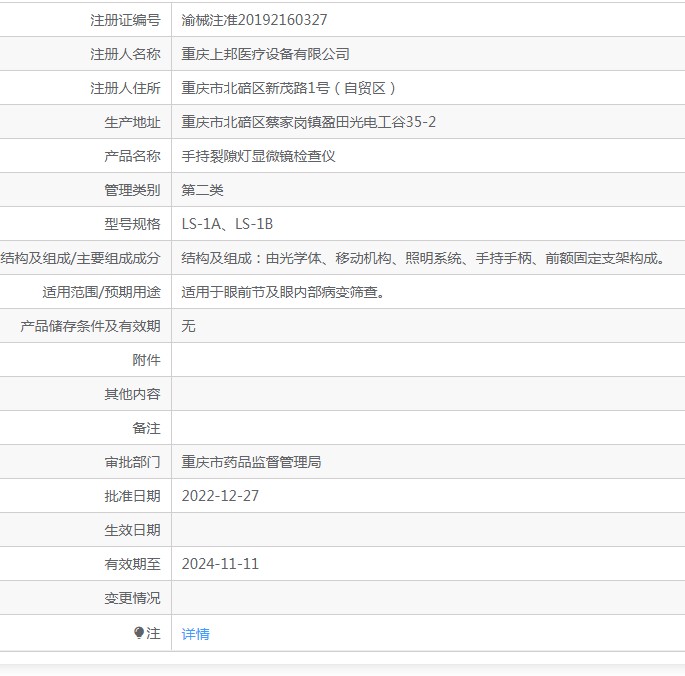The height and width of the screenshot is (676, 685).
Task: Click the 适用范围/预期用途 label
Action: point(101,292)
